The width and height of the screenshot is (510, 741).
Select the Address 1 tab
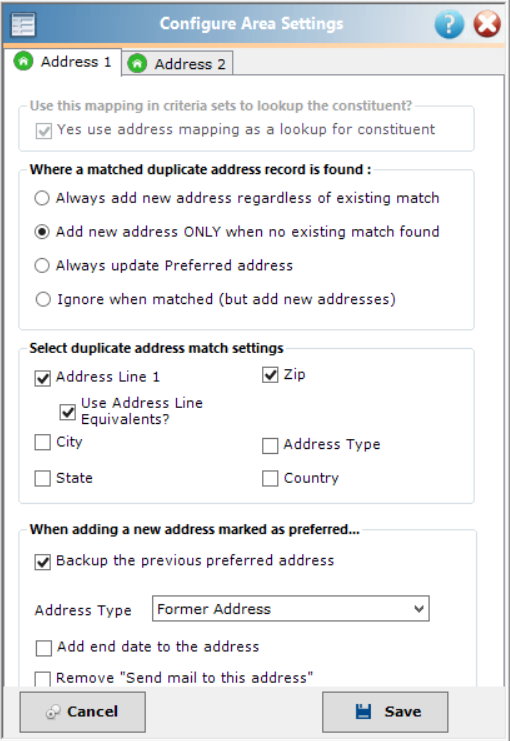(x=62, y=61)
